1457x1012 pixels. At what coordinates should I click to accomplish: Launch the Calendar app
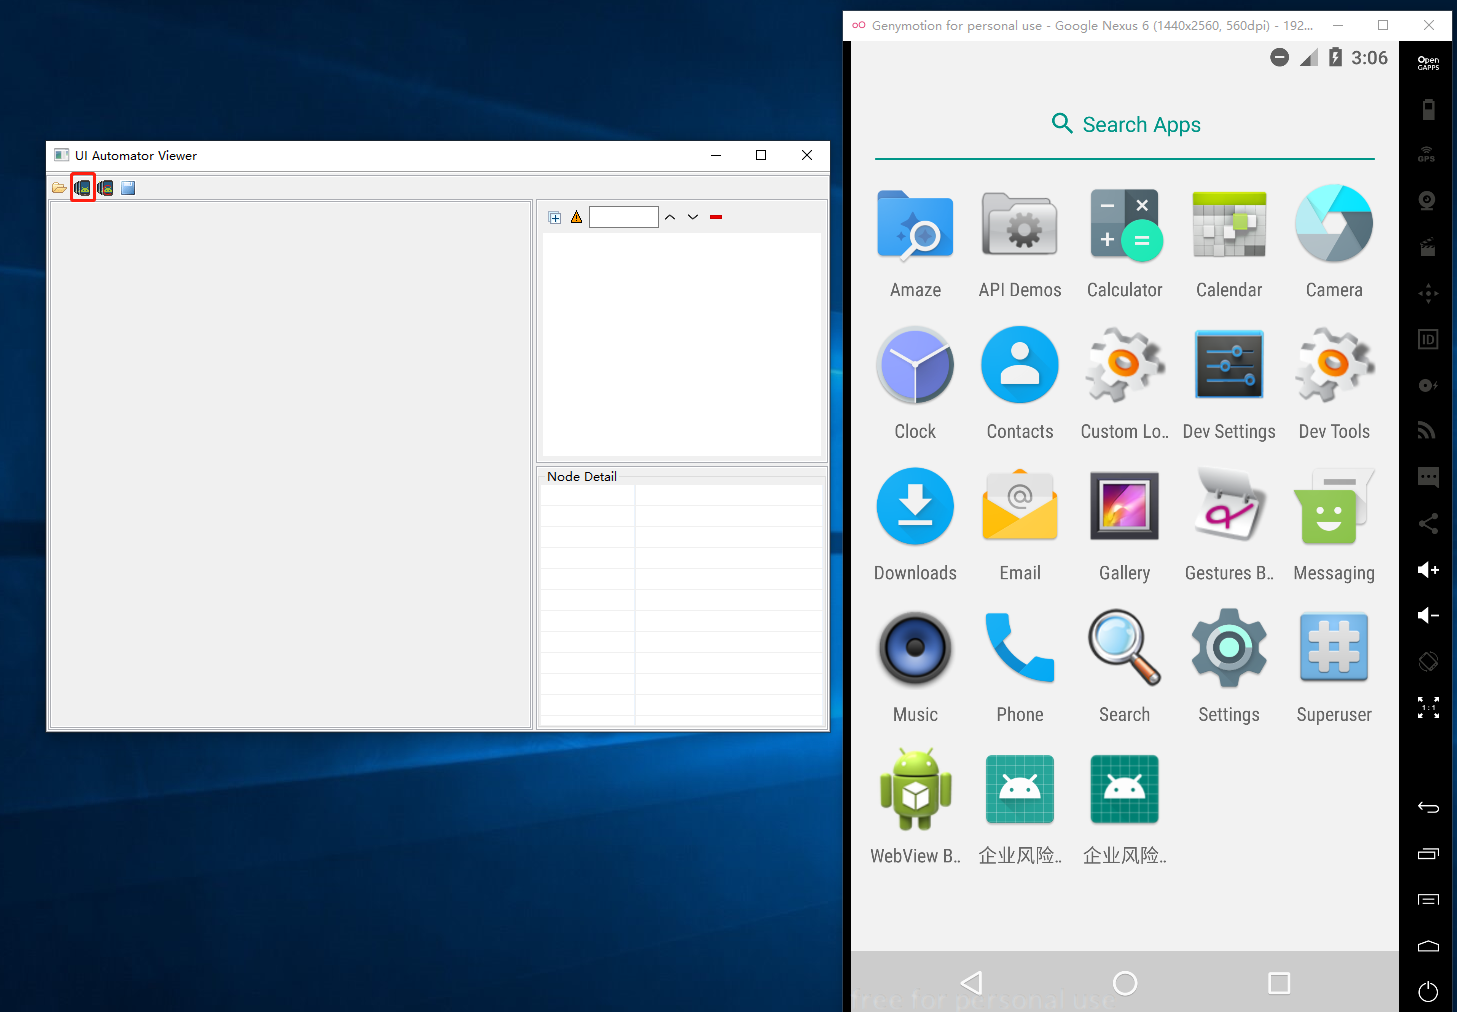1229,243
